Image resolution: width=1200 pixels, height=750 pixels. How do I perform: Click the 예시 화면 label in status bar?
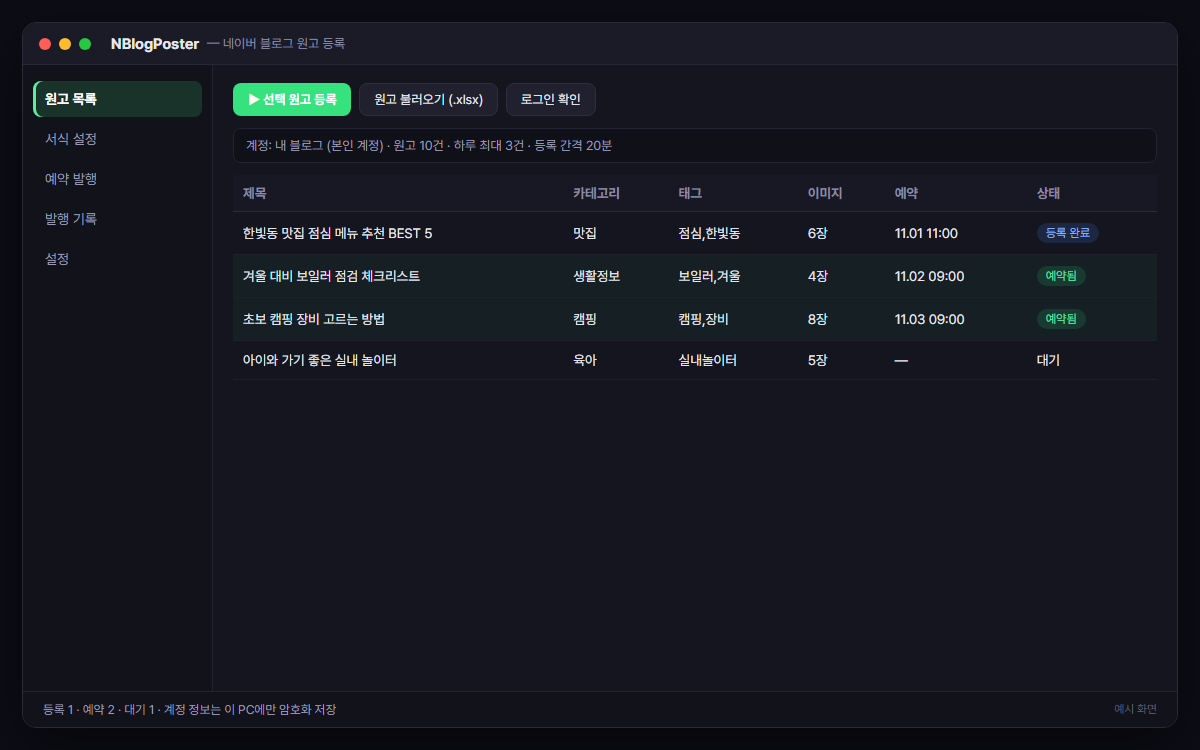1136,709
